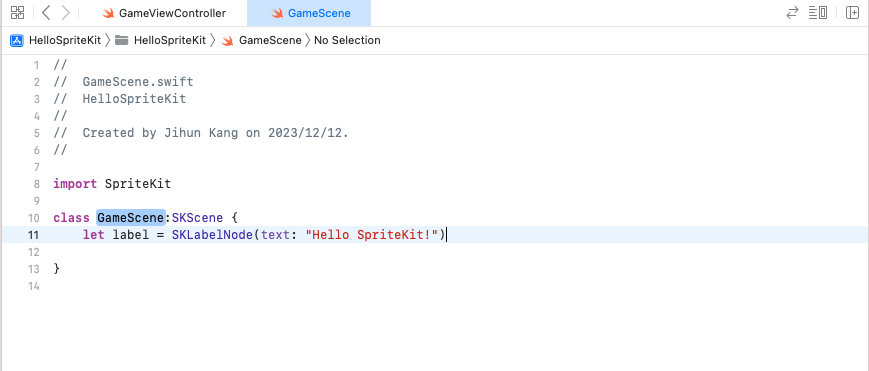Click line number 11 in gutter

33,235
